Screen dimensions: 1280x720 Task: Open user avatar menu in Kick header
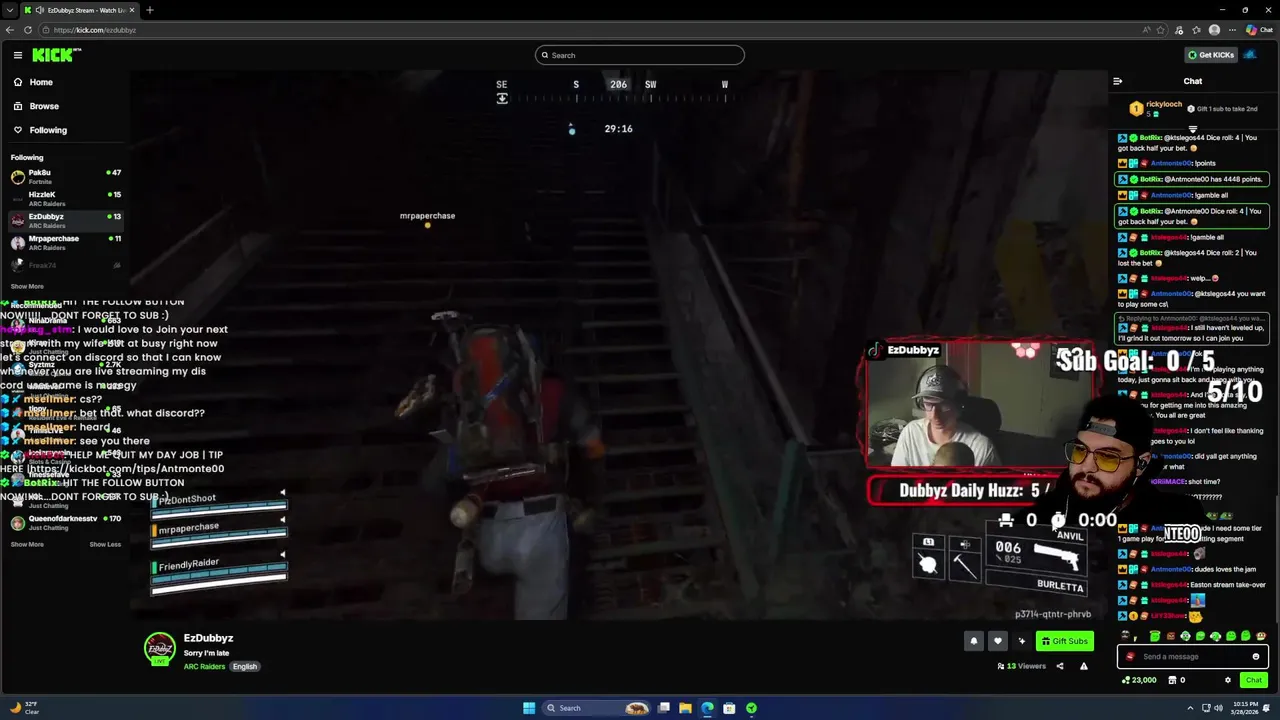1250,55
